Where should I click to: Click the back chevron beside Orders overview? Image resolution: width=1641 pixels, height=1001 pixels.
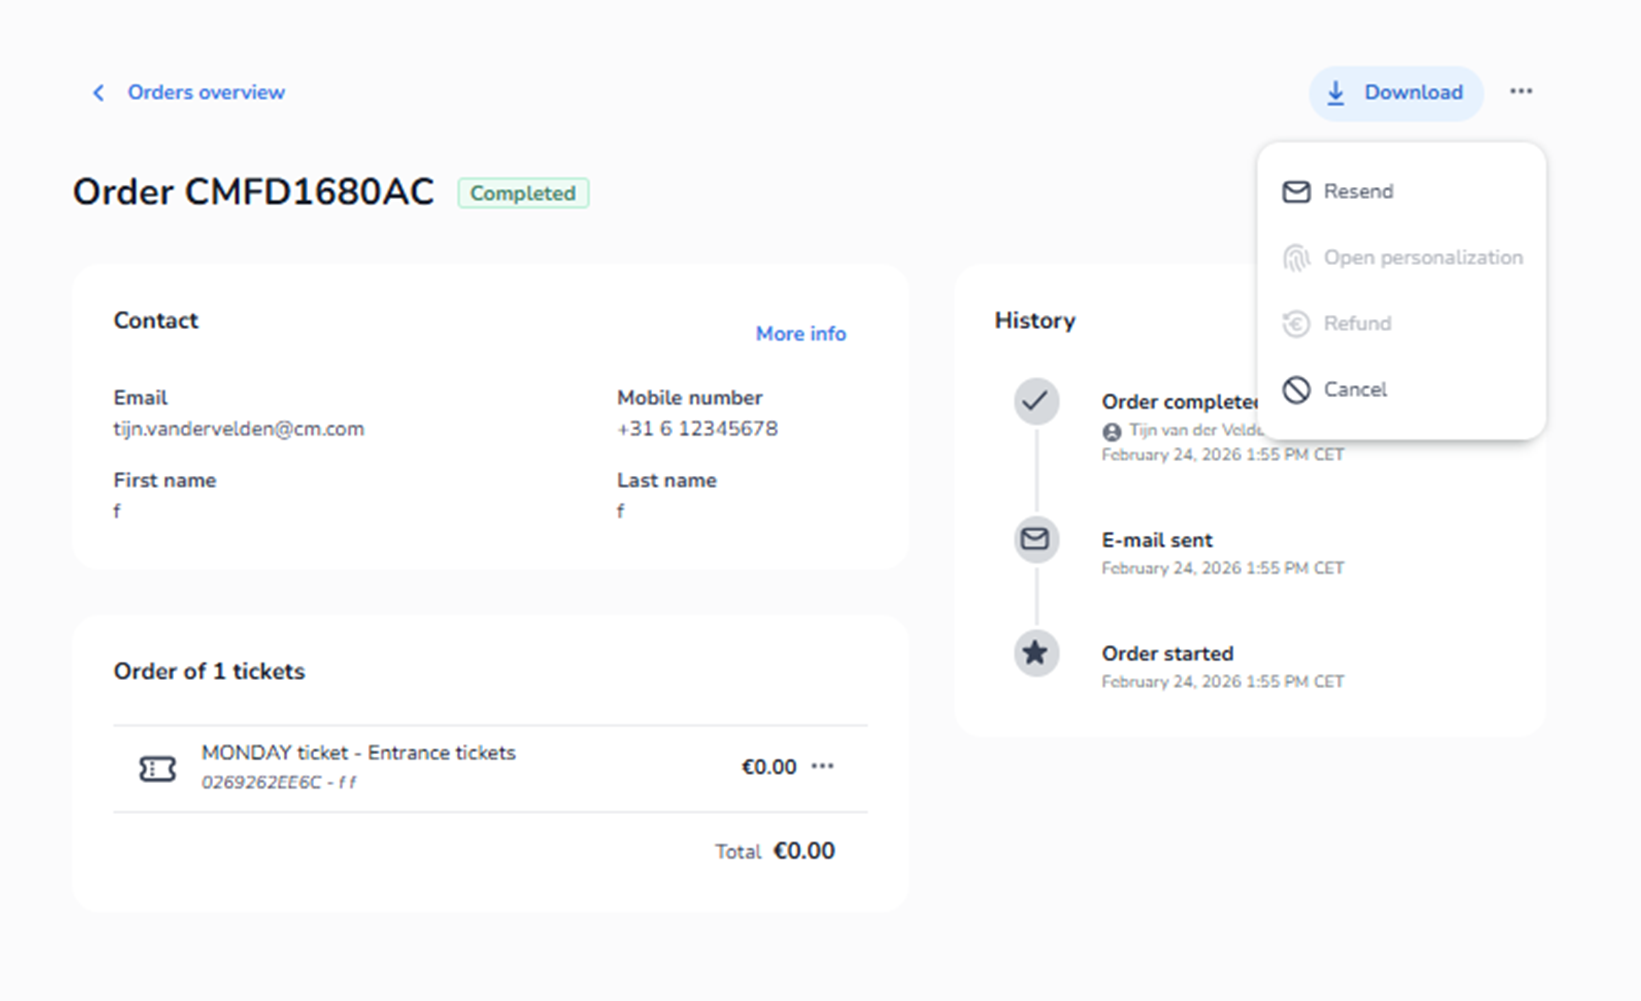(x=98, y=93)
